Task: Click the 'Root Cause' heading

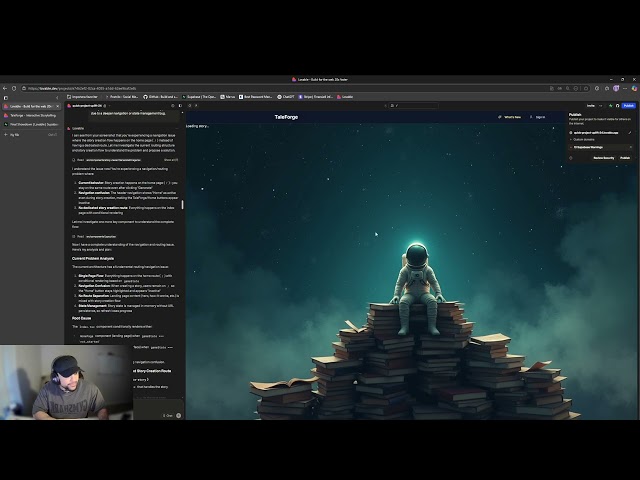Action: (82, 318)
